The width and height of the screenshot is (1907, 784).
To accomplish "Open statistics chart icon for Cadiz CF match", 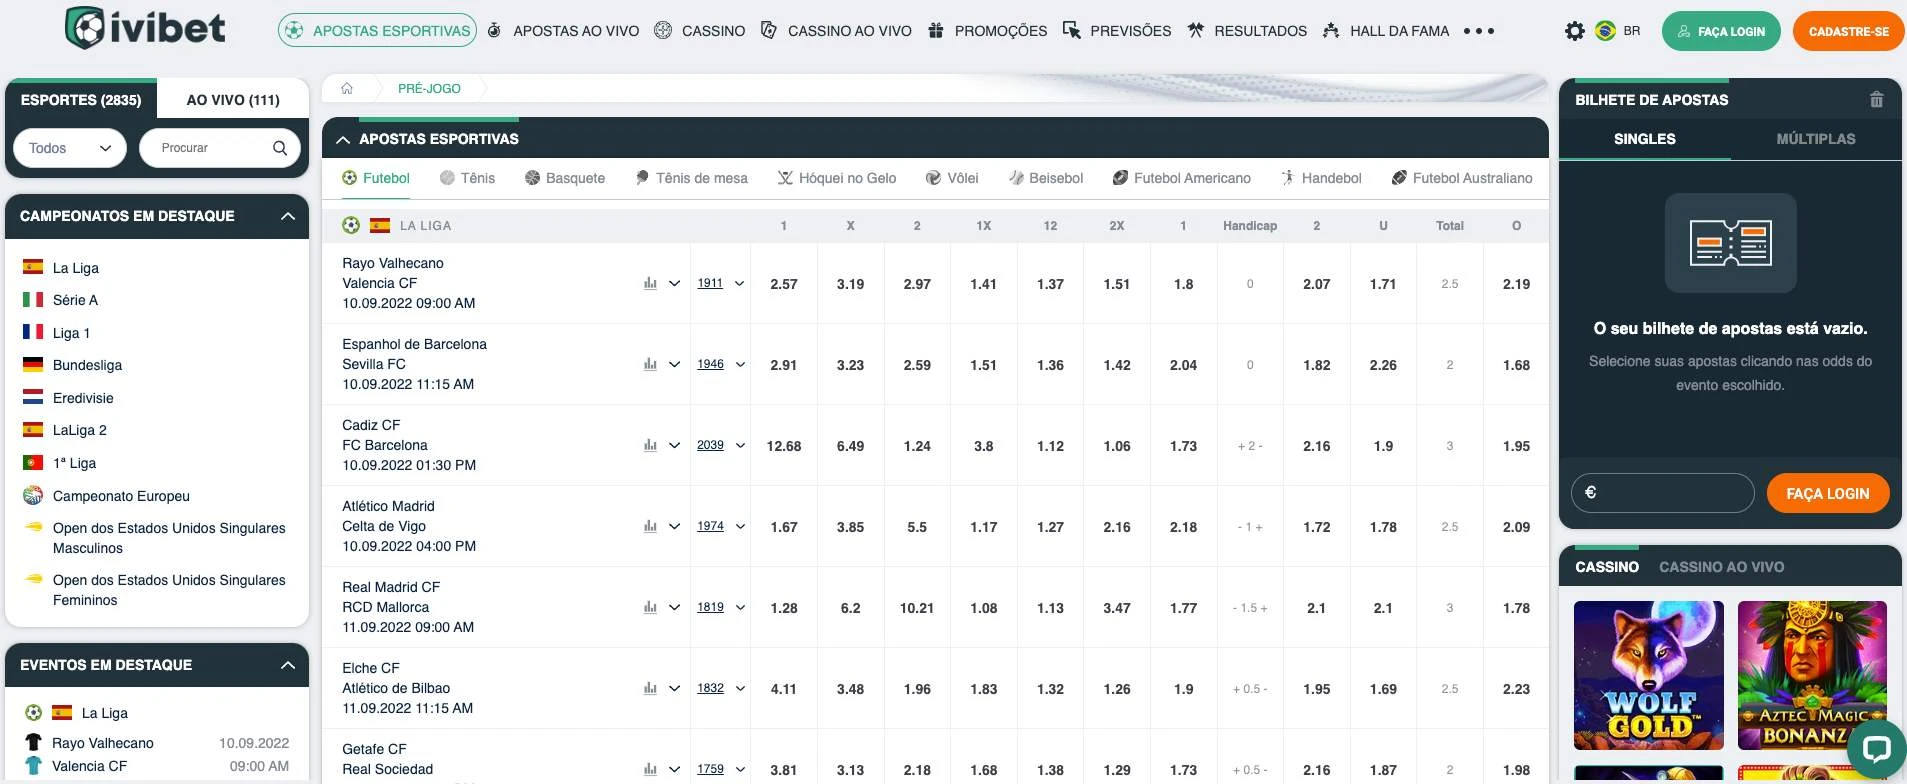I will click(650, 446).
